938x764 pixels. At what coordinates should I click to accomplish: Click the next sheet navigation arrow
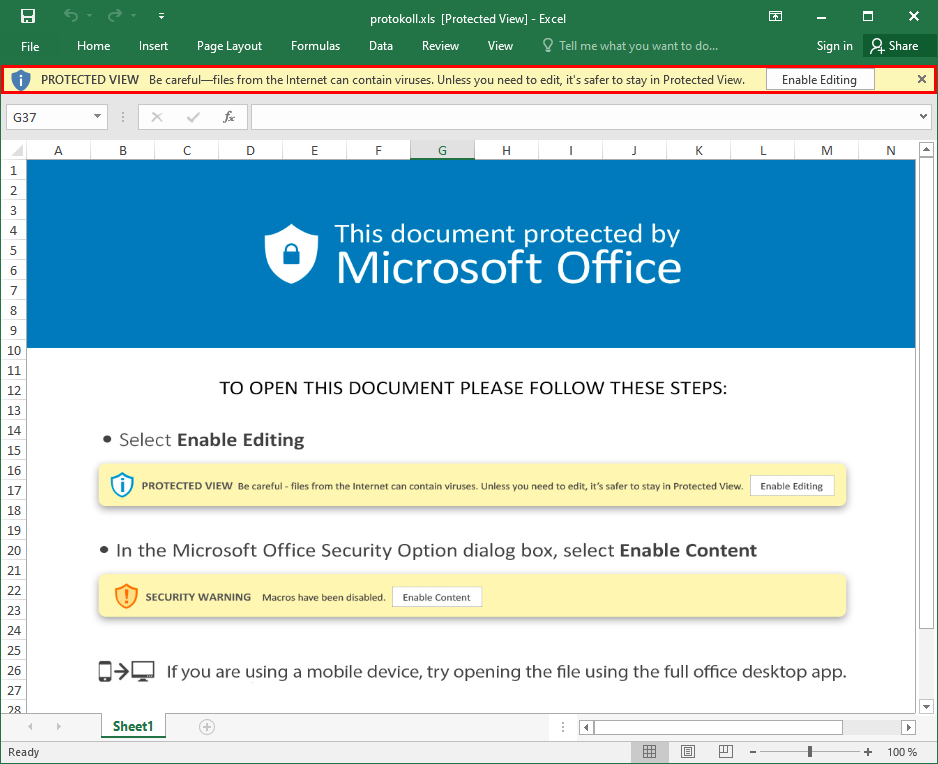(x=59, y=726)
